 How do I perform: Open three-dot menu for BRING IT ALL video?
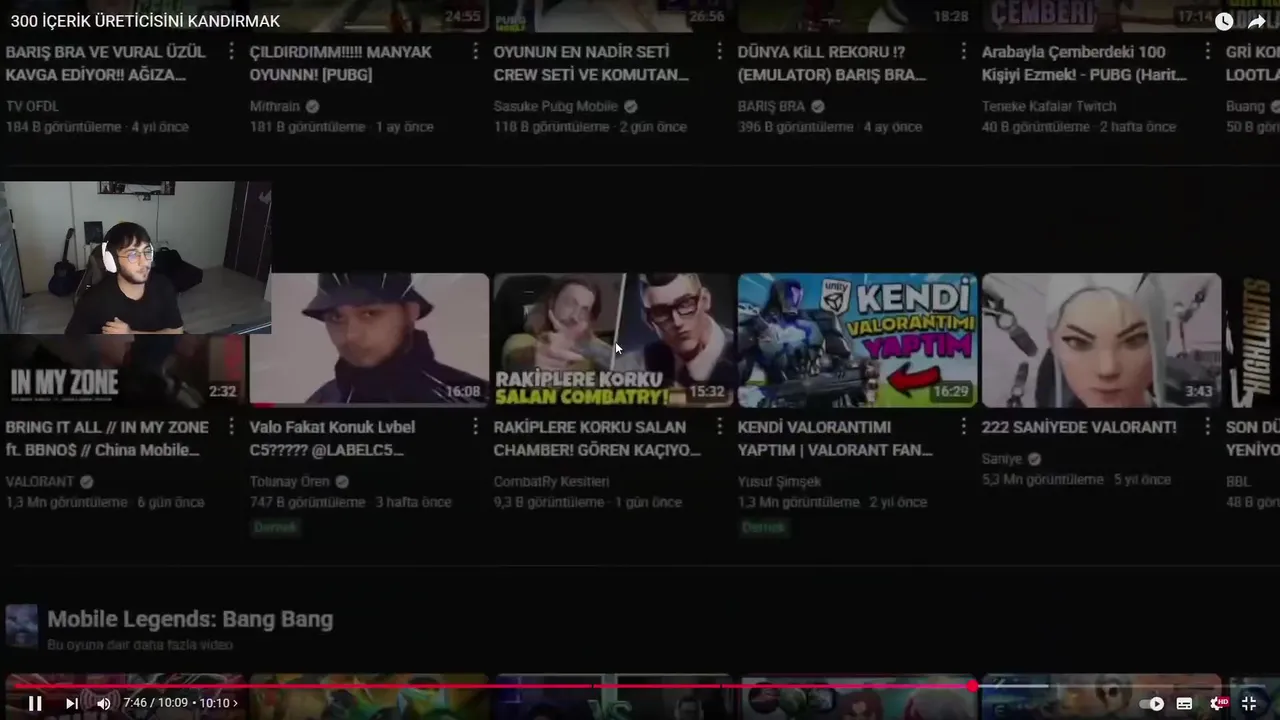coord(231,427)
